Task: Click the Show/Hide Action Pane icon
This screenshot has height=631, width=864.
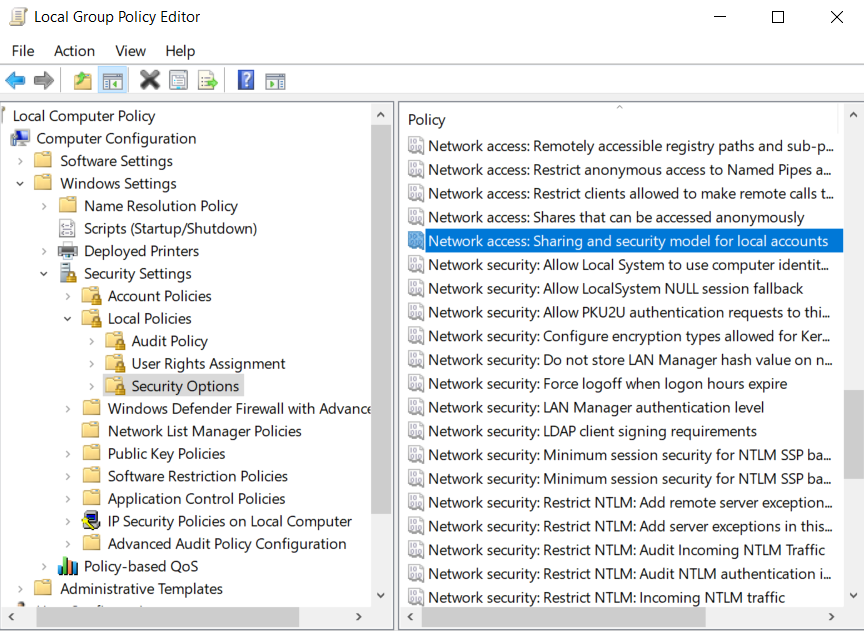Action: click(x=274, y=80)
